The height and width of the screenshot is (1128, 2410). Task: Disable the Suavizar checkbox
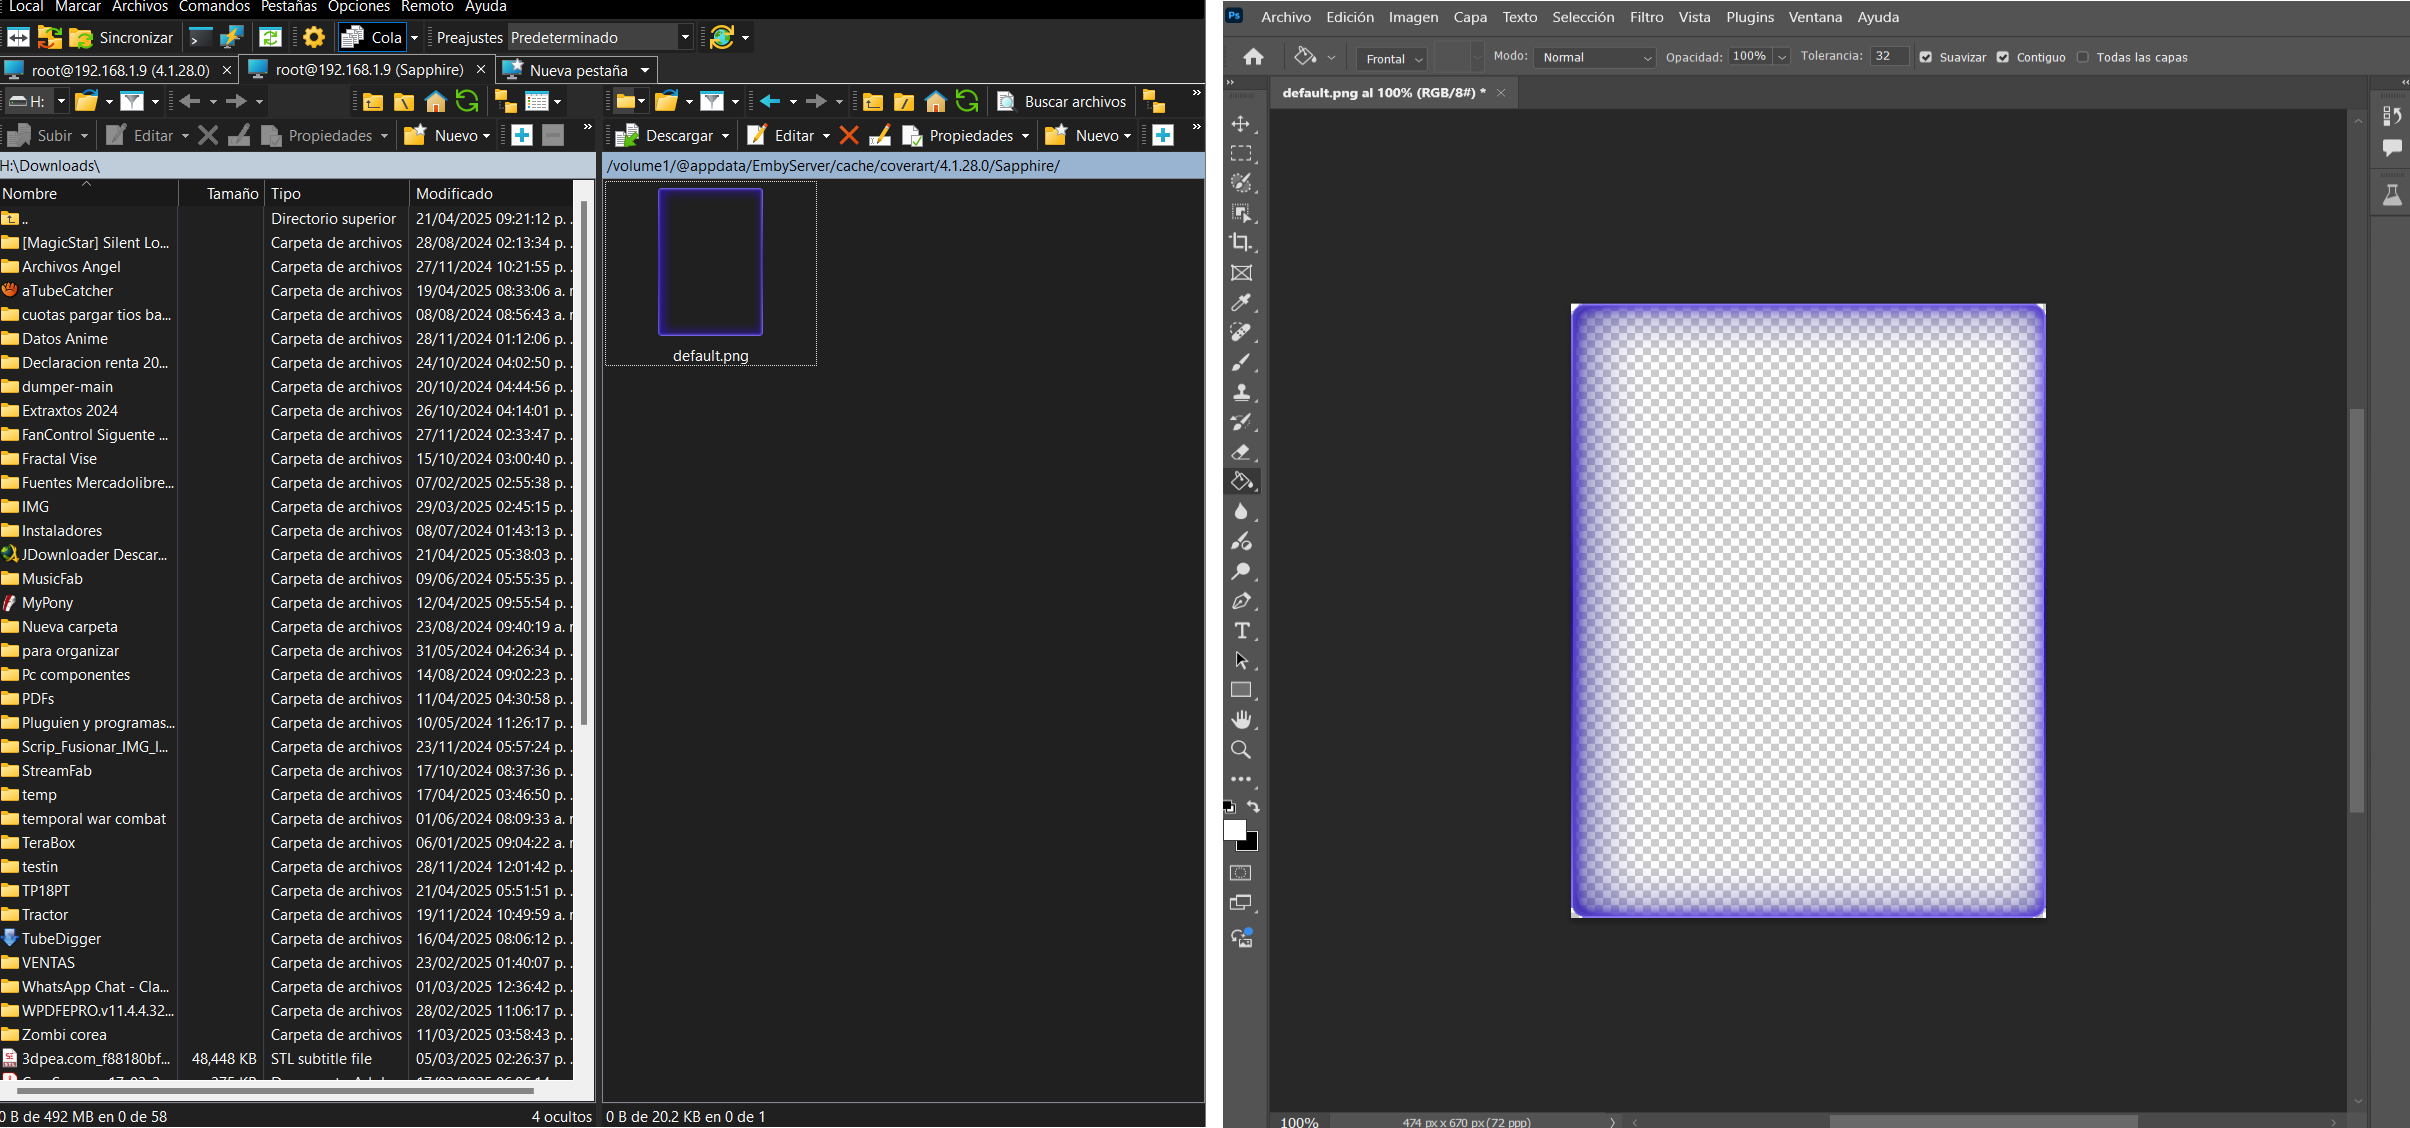click(x=1927, y=57)
